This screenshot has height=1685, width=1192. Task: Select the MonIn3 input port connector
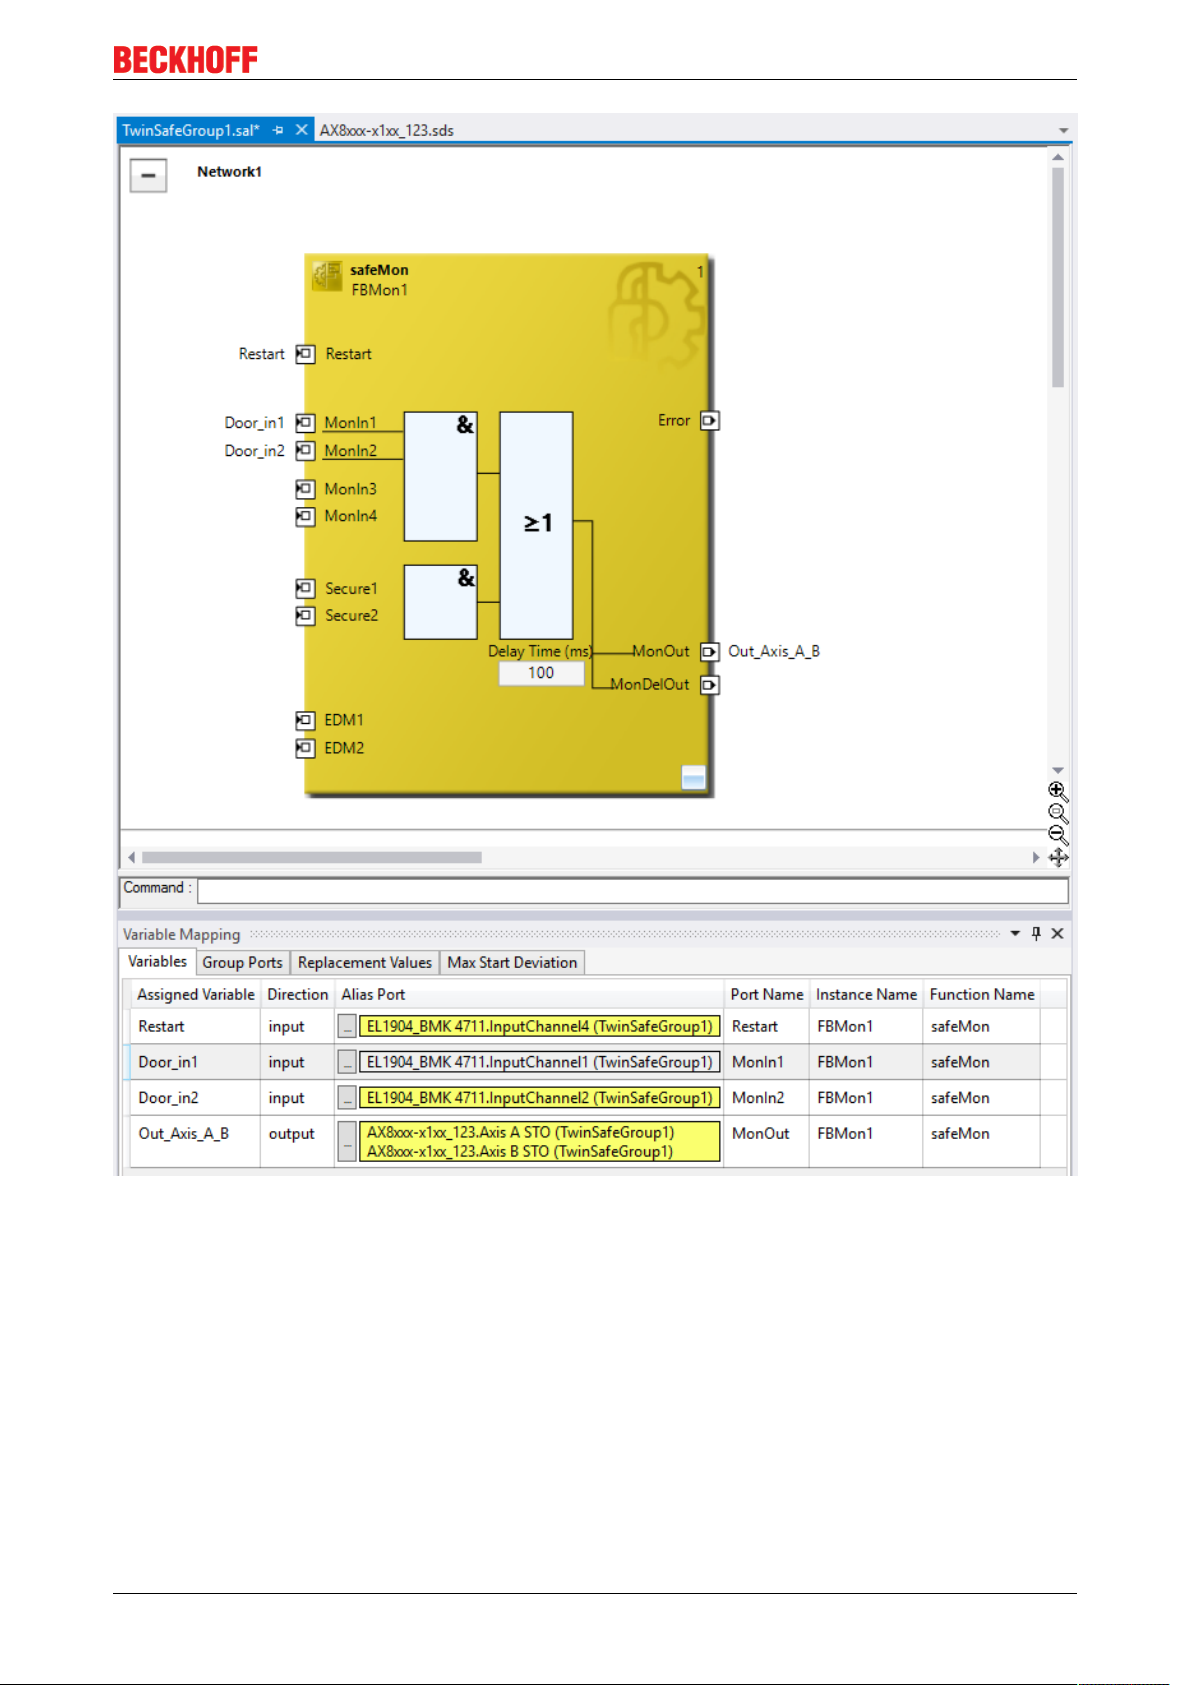coord(305,489)
